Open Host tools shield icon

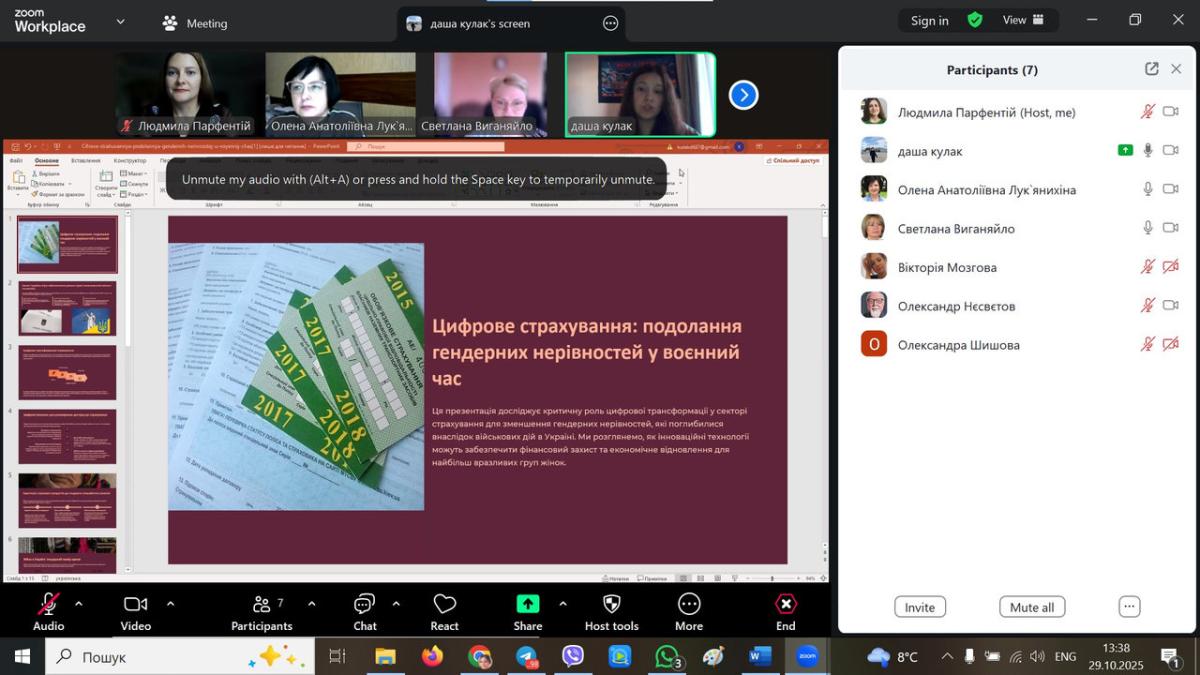tap(611, 604)
